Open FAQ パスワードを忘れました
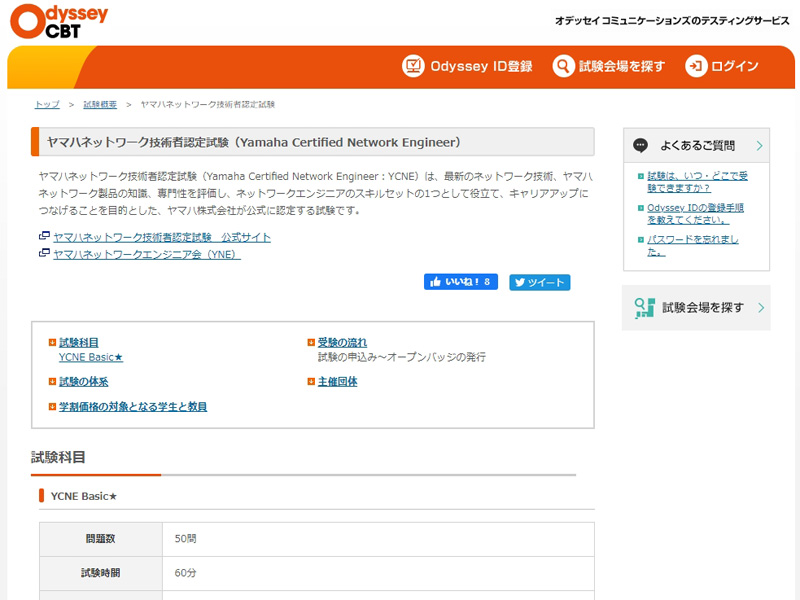Screen dimensions: 800x600 click(x=692, y=245)
